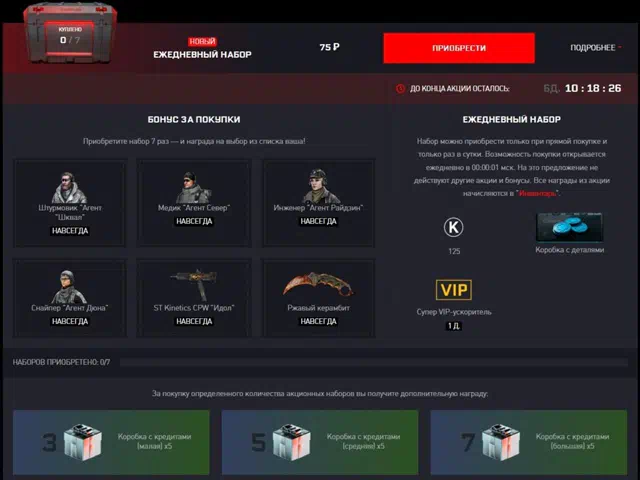Click the Новый badge above set title
640x480 pixels.
(x=202, y=42)
